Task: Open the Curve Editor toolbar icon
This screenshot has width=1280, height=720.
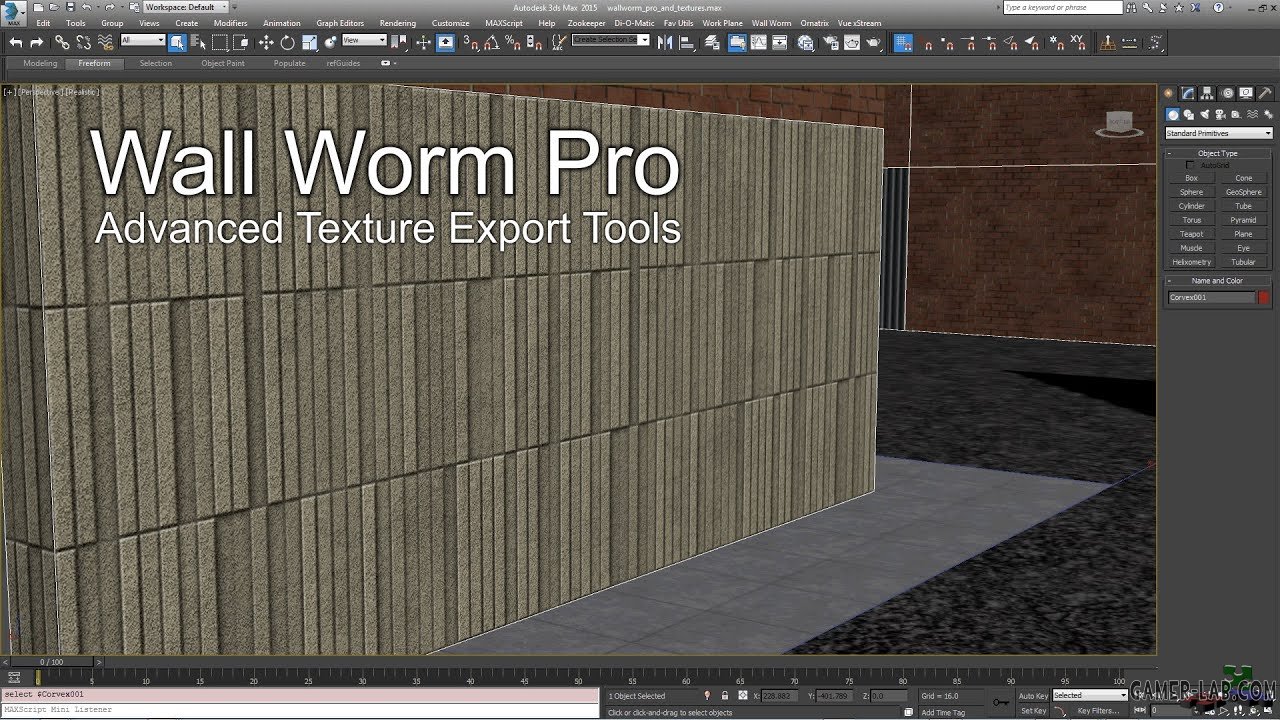Action: coord(758,42)
